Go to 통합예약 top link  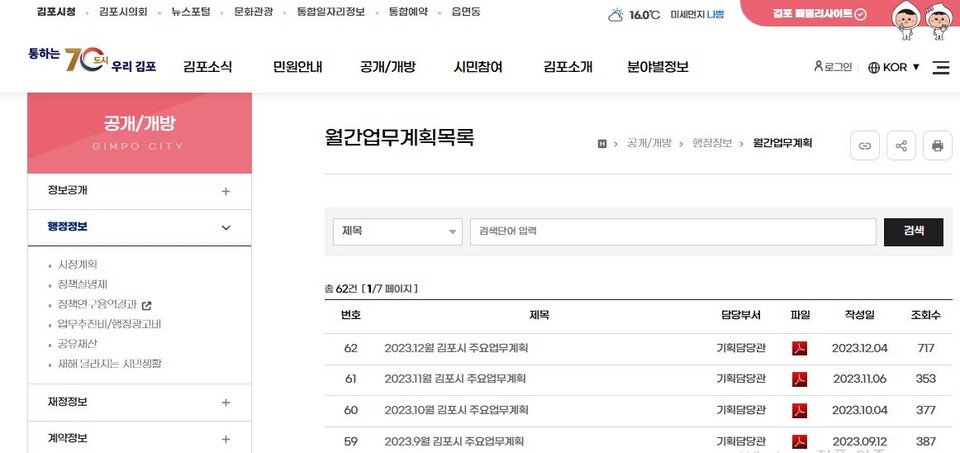(408, 12)
